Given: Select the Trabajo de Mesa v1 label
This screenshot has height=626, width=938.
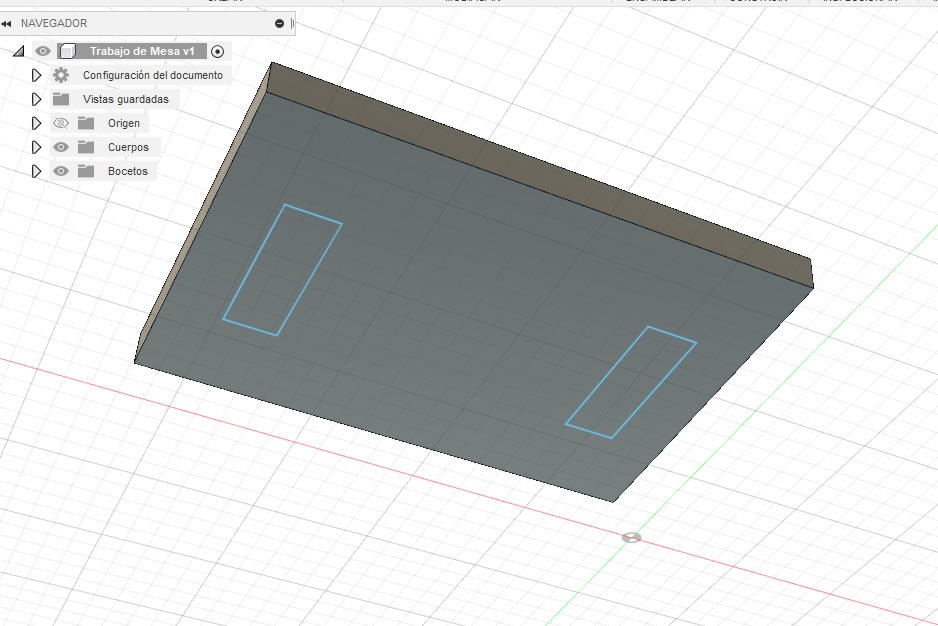Looking at the screenshot, I should coord(142,51).
